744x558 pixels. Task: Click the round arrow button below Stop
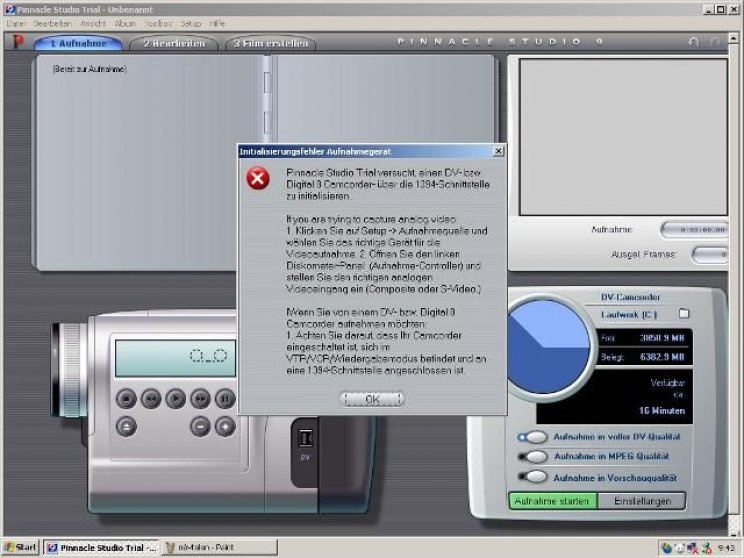[x=126, y=427]
